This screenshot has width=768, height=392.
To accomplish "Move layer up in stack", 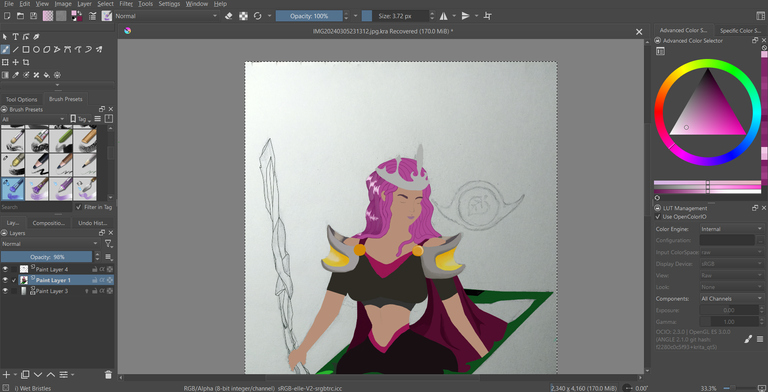I will pos(51,375).
